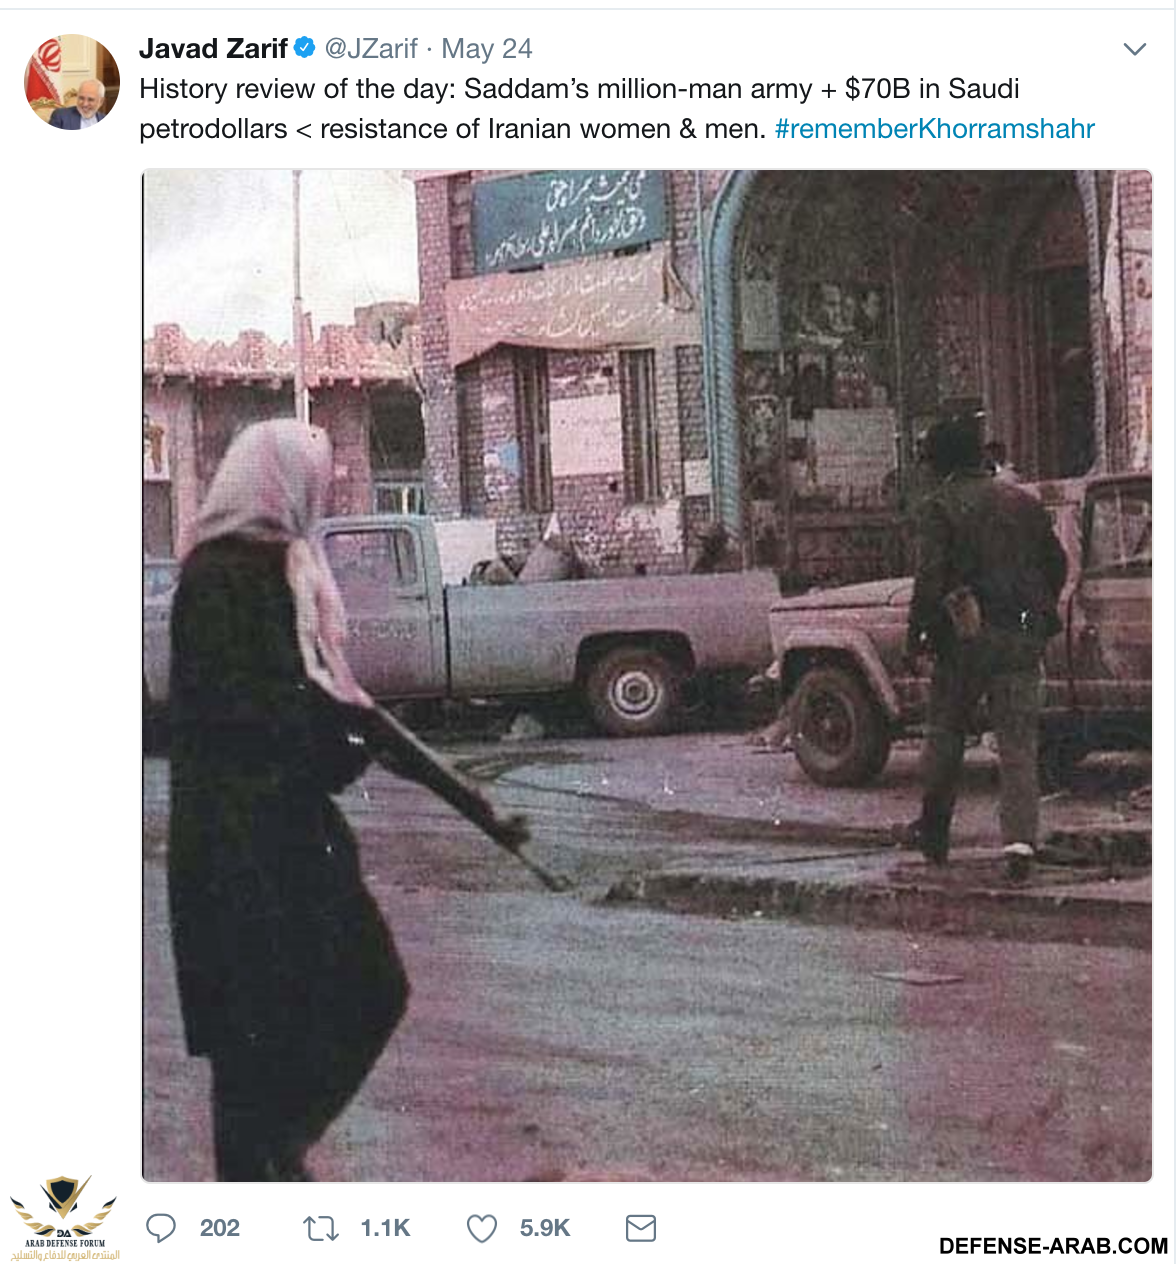Send tweet via envelope message icon
1176x1264 pixels.
click(x=641, y=1228)
